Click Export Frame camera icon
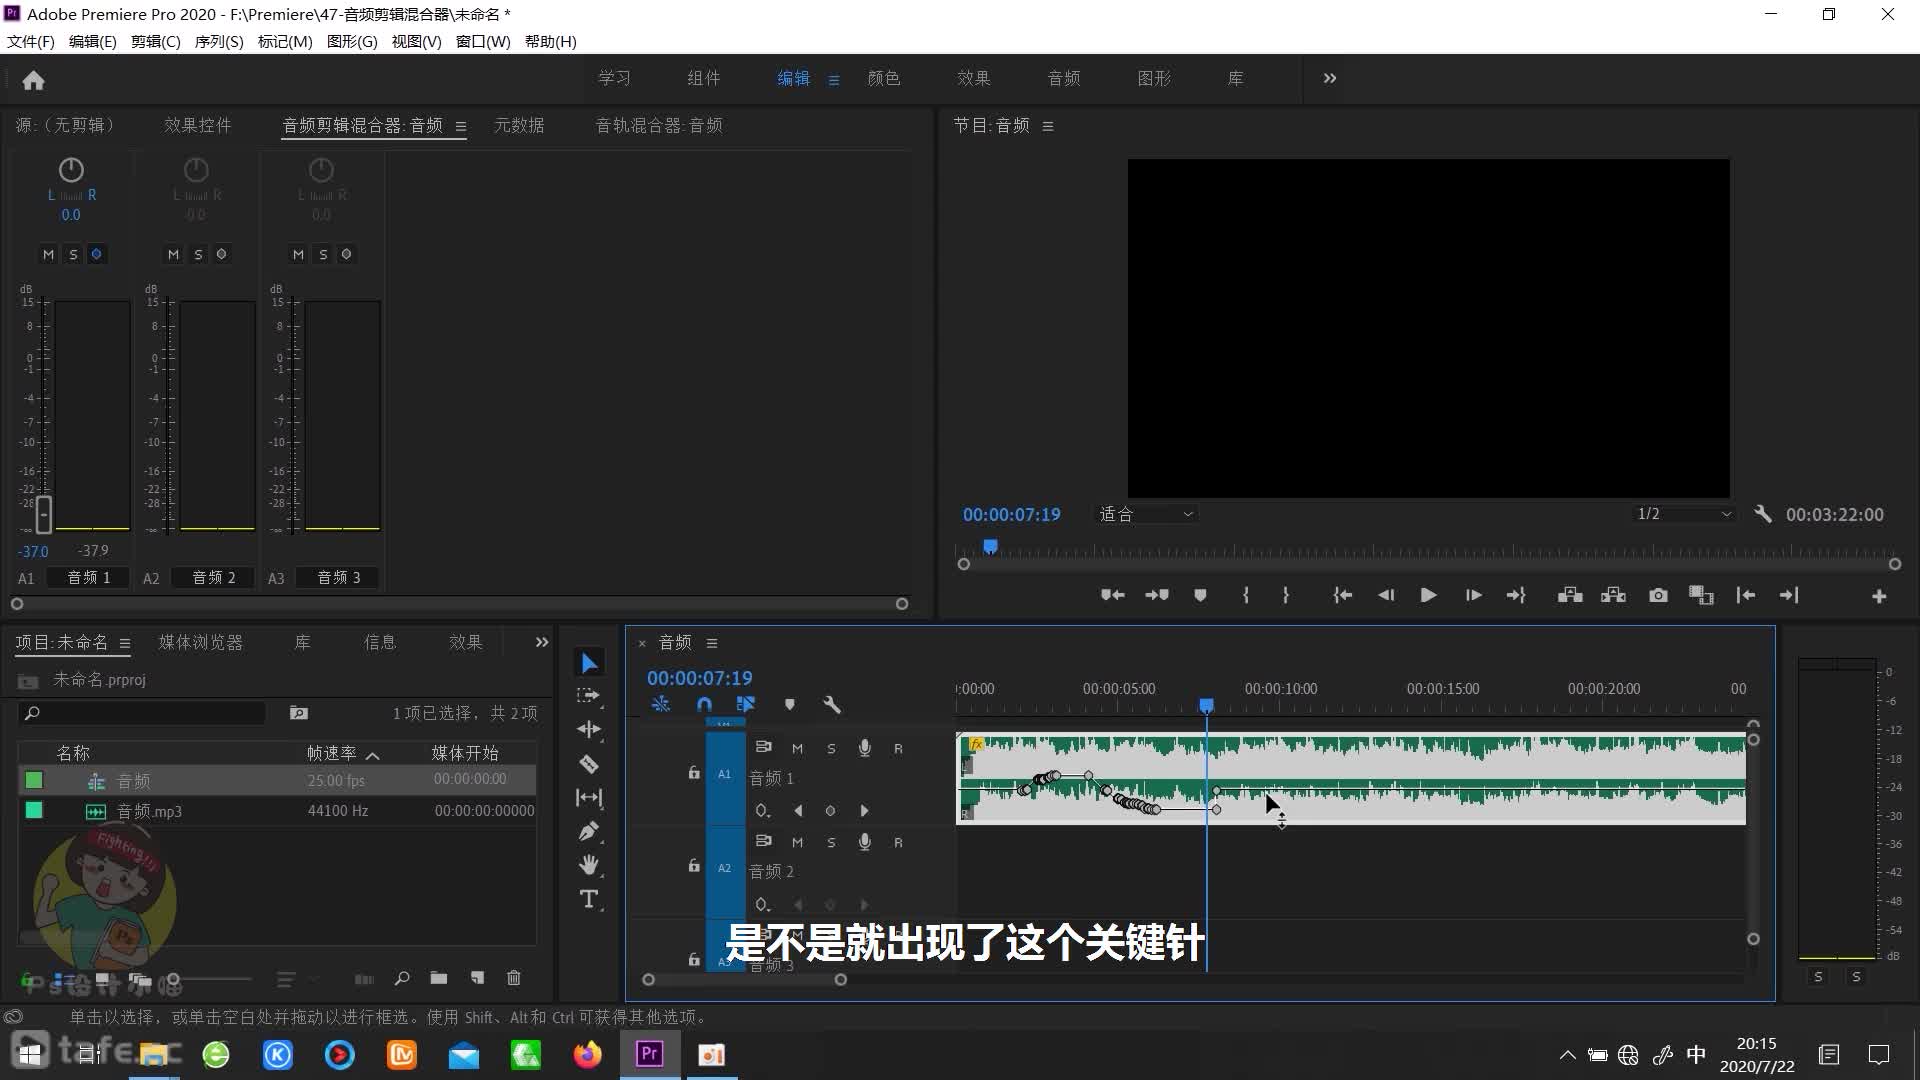This screenshot has height=1080, width=1920. coord(1658,596)
